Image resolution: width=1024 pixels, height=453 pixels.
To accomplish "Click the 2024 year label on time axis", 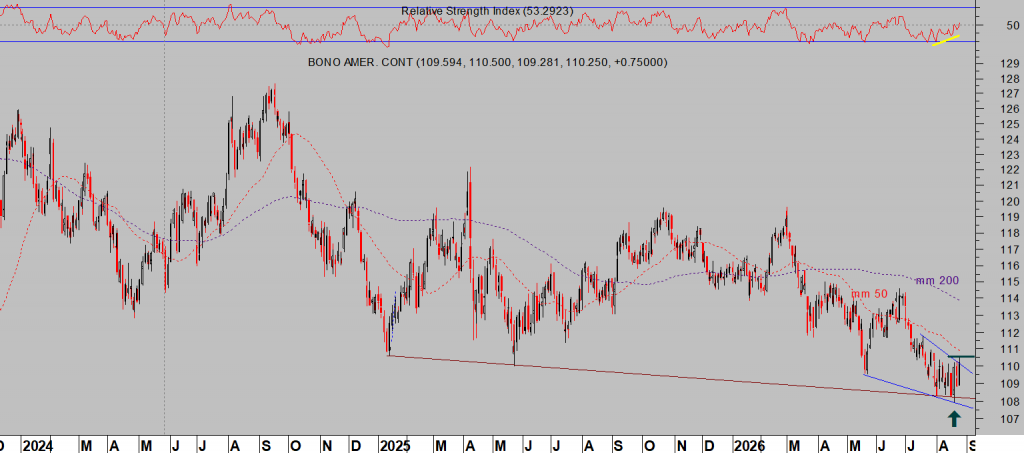I will (37, 446).
